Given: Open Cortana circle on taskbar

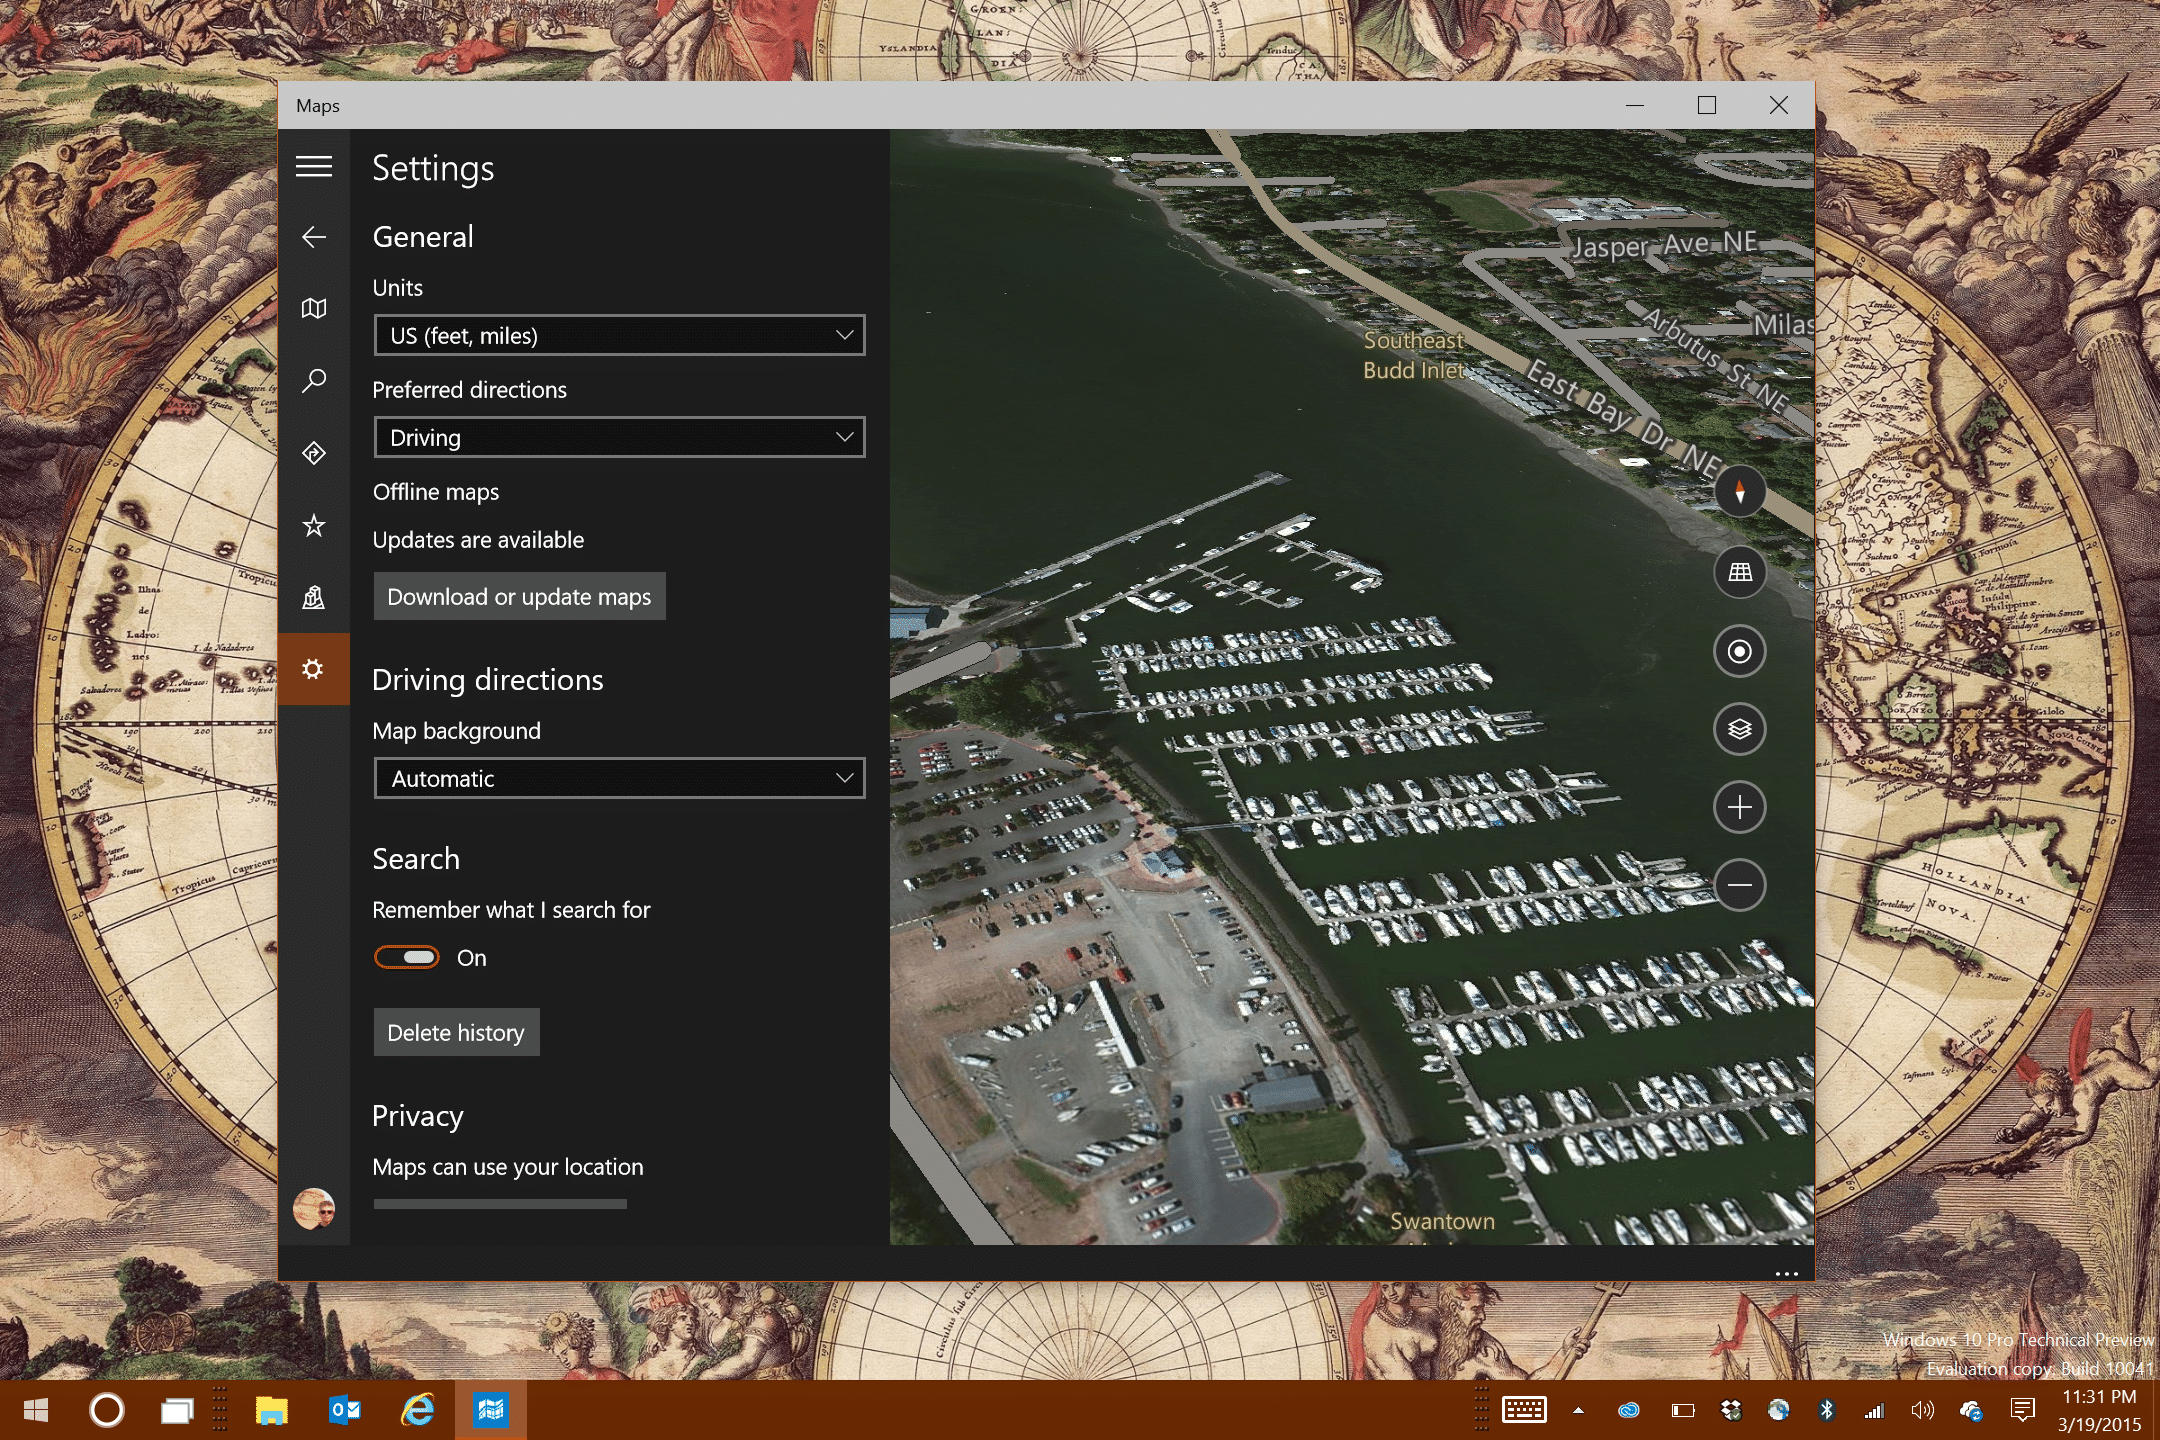Looking at the screenshot, I should pyautogui.click(x=107, y=1410).
